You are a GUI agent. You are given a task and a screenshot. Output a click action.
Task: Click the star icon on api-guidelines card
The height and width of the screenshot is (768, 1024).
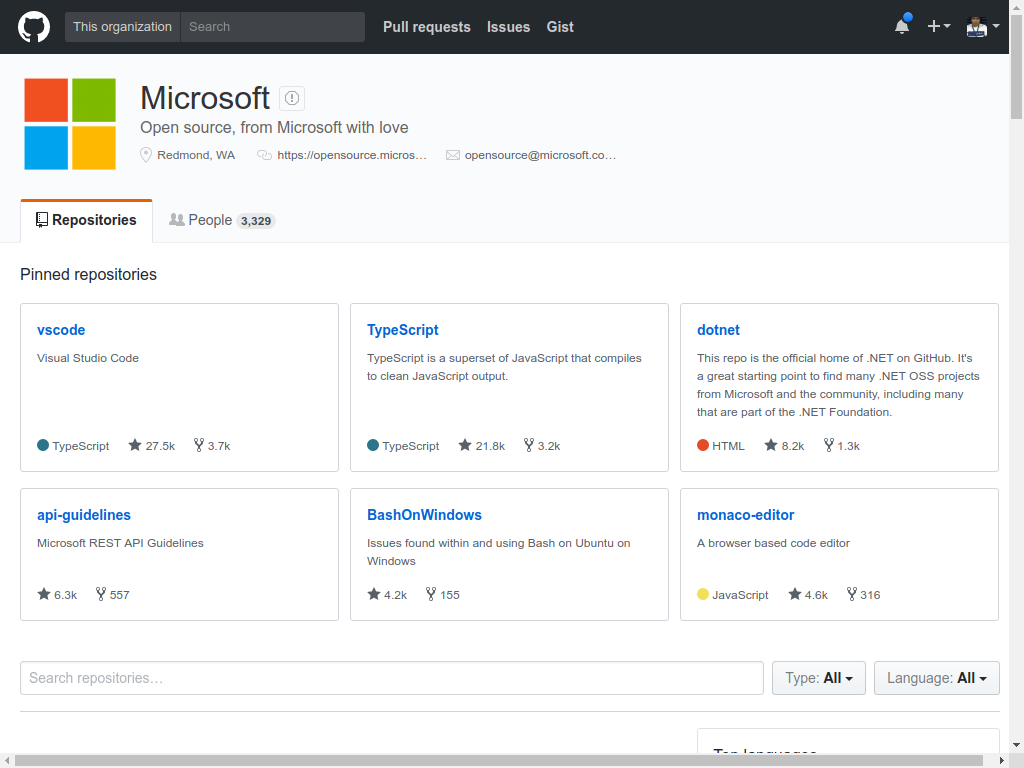point(44,594)
